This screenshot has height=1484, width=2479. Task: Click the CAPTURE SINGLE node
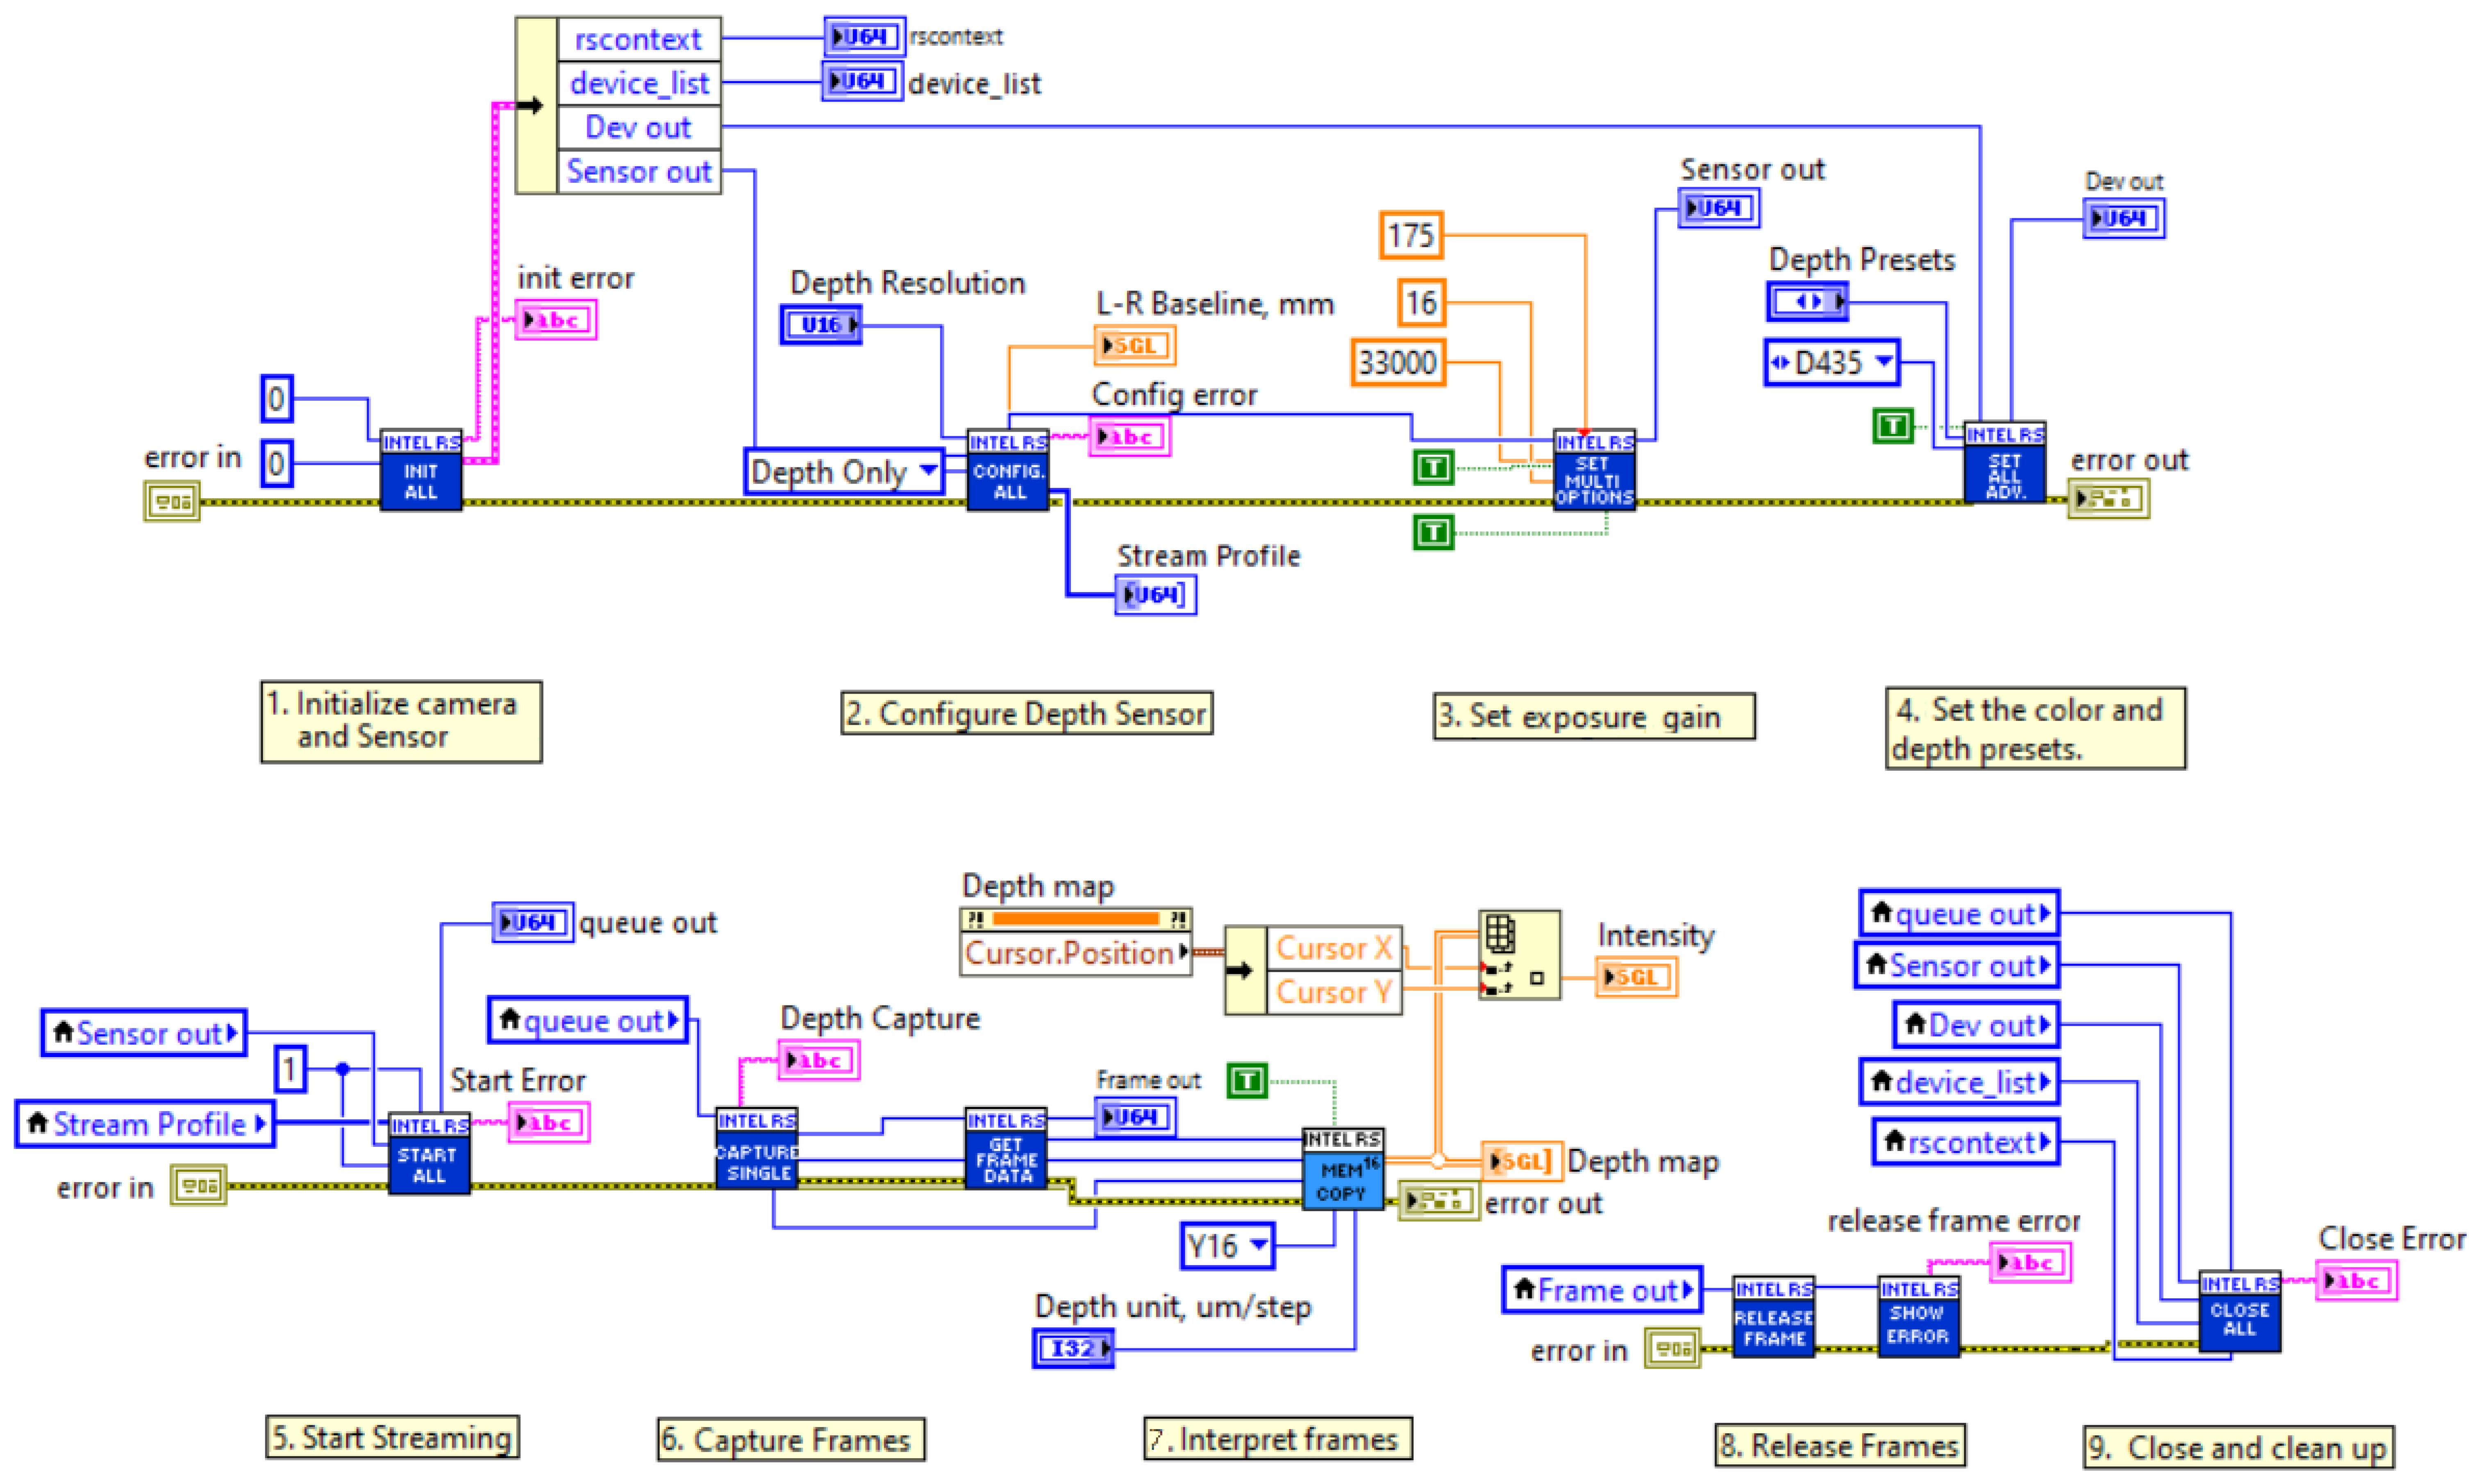point(757,1148)
